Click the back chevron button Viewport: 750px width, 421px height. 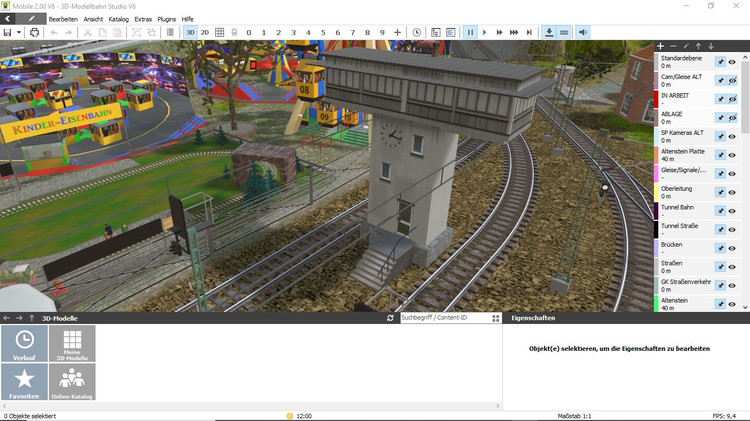coord(8,19)
